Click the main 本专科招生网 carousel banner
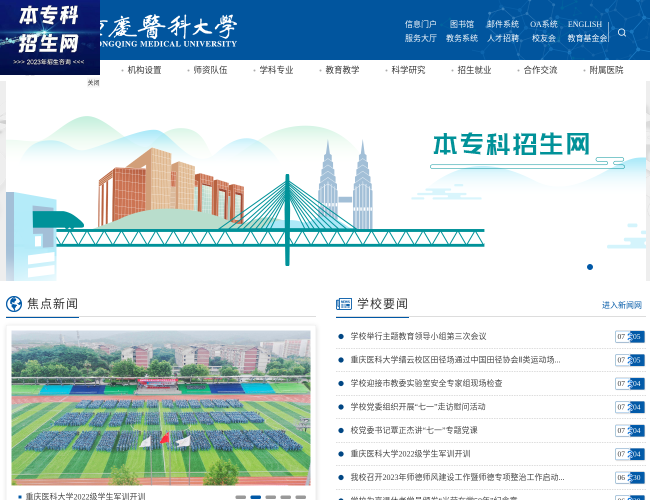Screen dimensions: 650x500 click(325, 181)
